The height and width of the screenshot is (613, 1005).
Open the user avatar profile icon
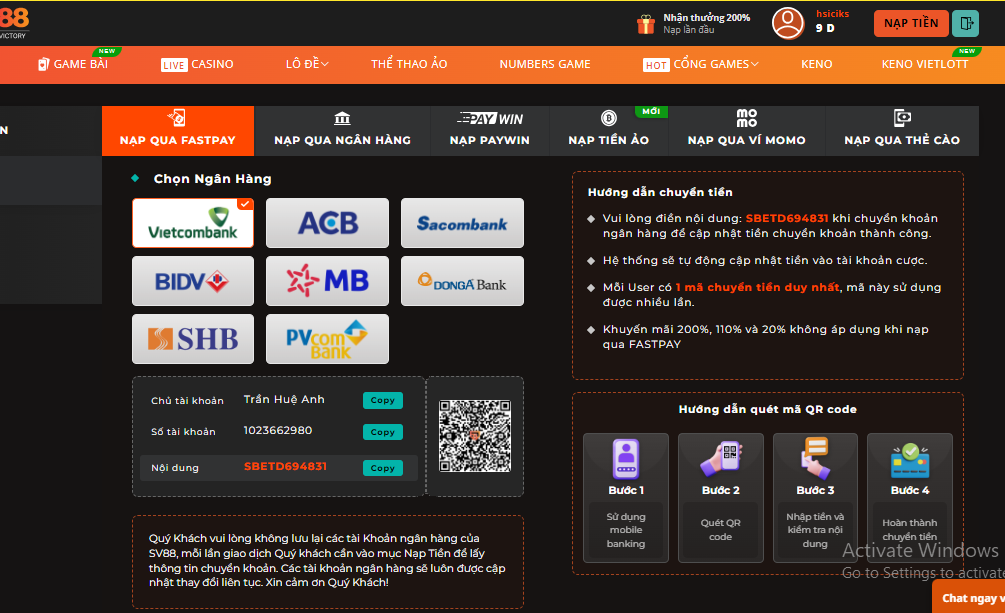788,23
